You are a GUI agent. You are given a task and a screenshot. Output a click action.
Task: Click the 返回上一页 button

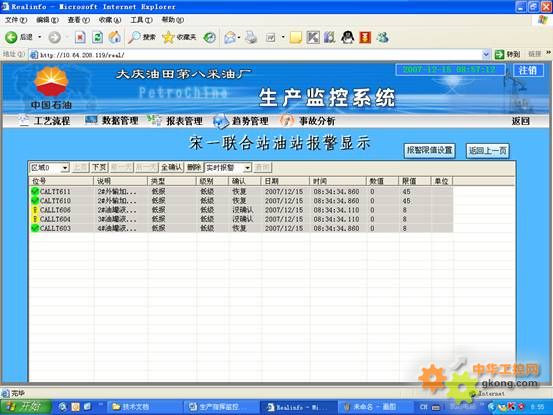pyautogui.click(x=487, y=151)
